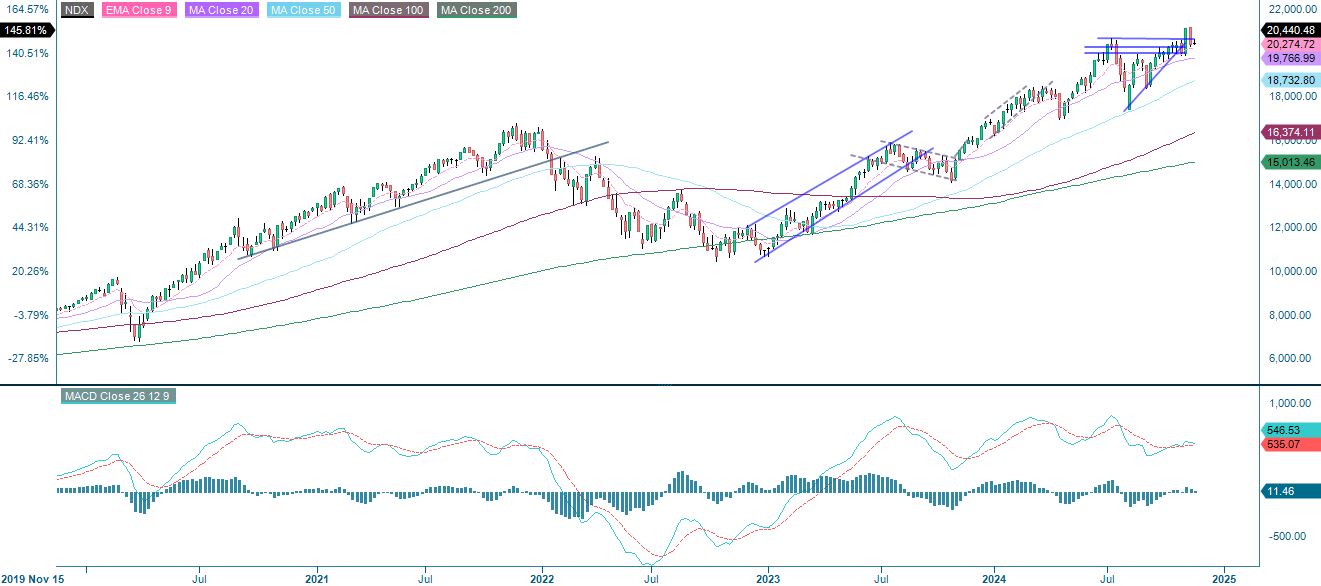The height and width of the screenshot is (586, 1321).
Task: Click the black 20,440.48 last price flag
Action: click(1290, 30)
